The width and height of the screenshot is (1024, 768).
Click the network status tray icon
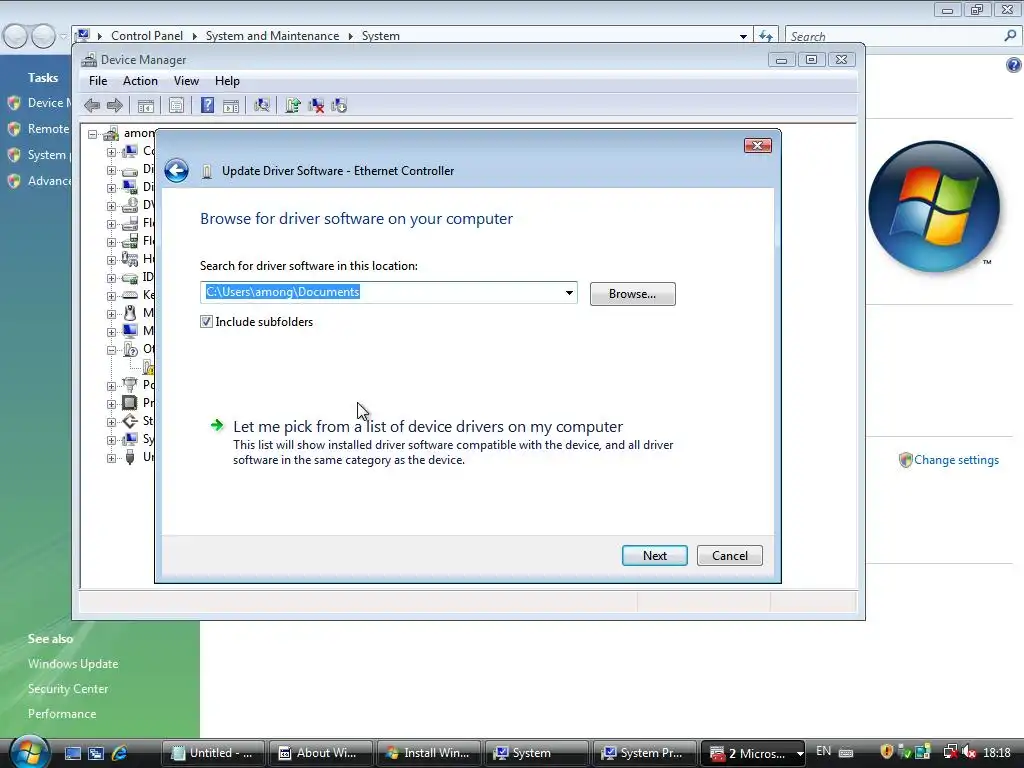point(950,753)
